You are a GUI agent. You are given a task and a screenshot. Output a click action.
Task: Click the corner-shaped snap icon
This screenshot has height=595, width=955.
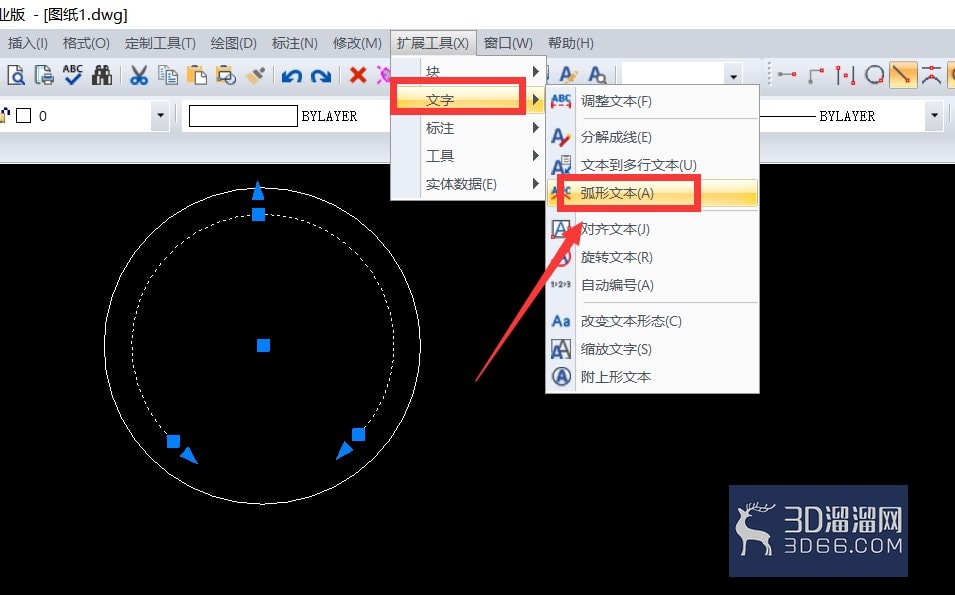pyautogui.click(x=816, y=75)
